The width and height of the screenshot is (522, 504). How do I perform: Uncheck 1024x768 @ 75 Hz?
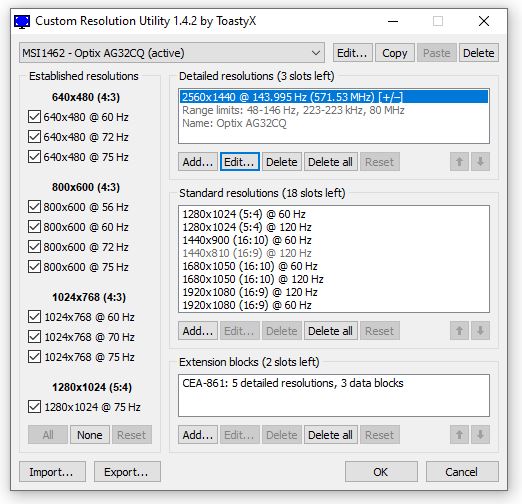(x=34, y=357)
